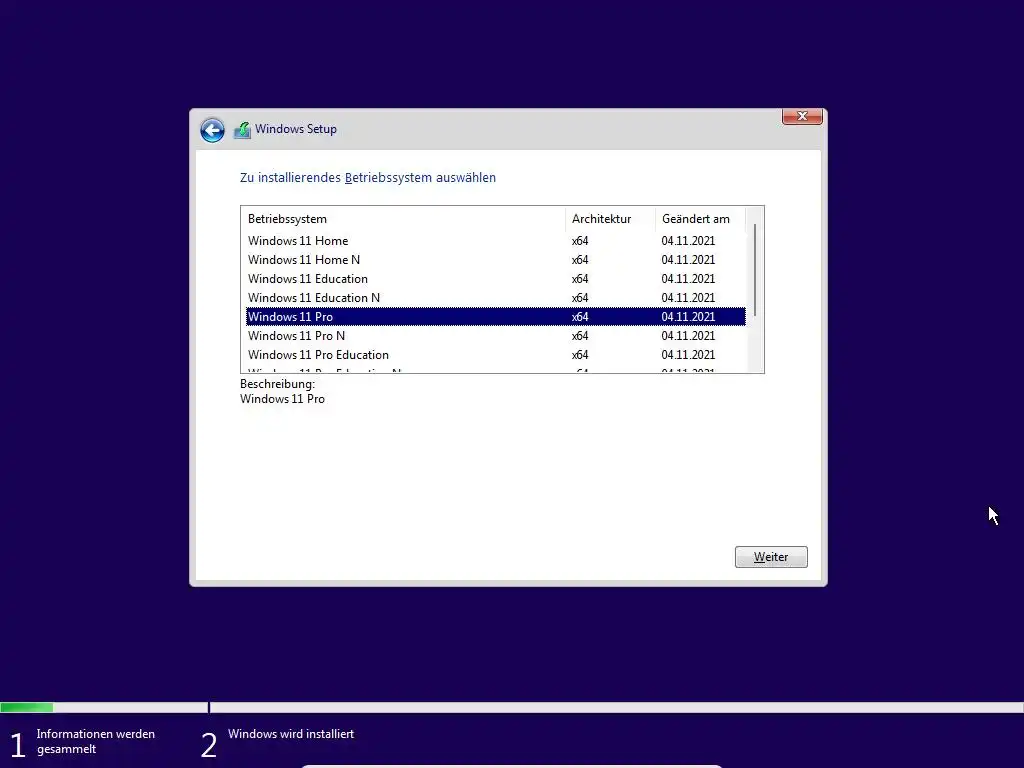The width and height of the screenshot is (1024, 768).
Task: Click the Geändert am column header
Action: pos(700,219)
